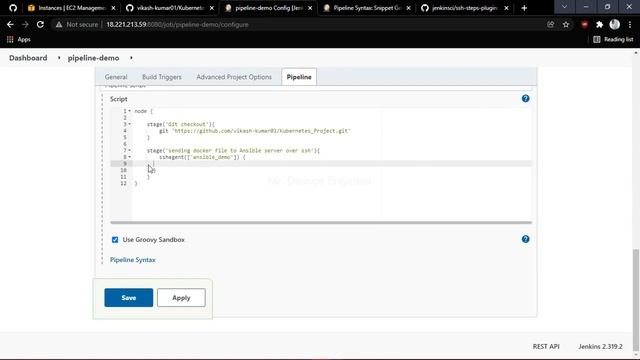
Task: Close the vikash-kumar01 Kubernetes tab
Action: (x=211, y=8)
